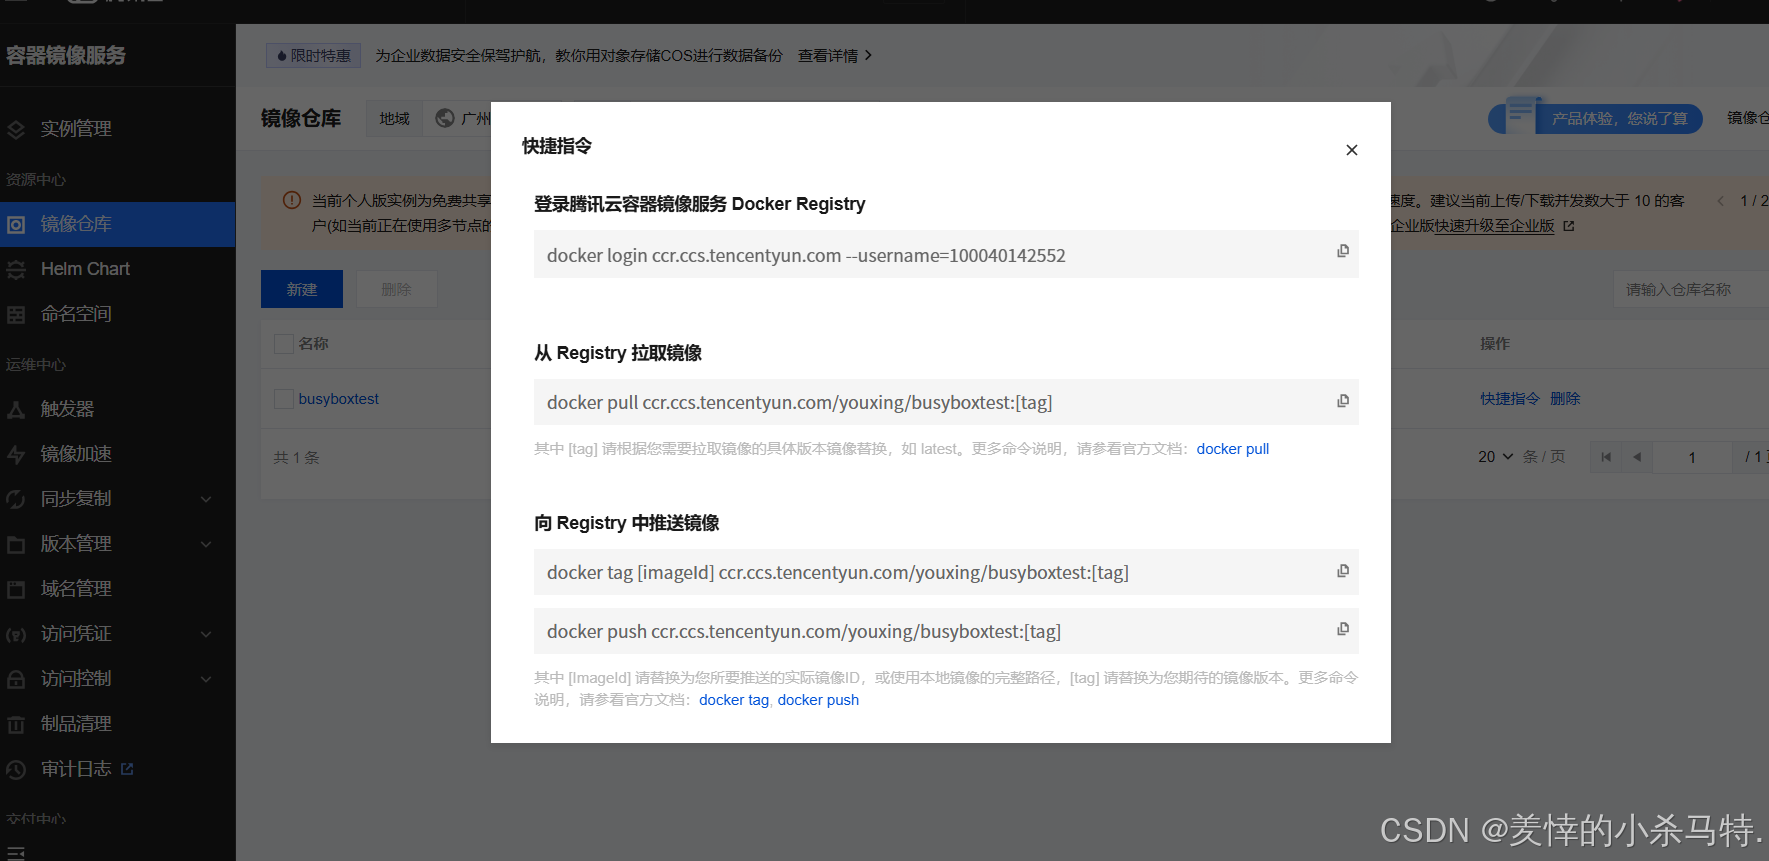The width and height of the screenshot is (1769, 861).
Task: Click the 镜像加速 lightning icon
Action: pyautogui.click(x=16, y=455)
